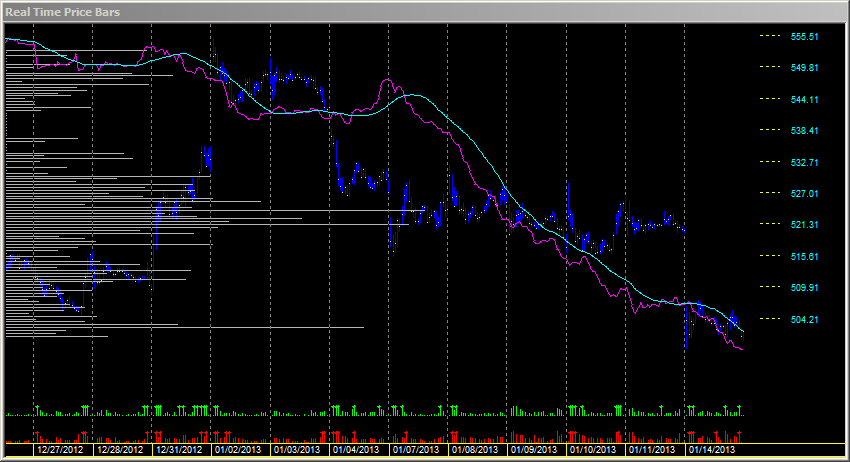The image size is (850, 462).
Task: Click the 01/04/2013 date label
Action: pos(356,450)
